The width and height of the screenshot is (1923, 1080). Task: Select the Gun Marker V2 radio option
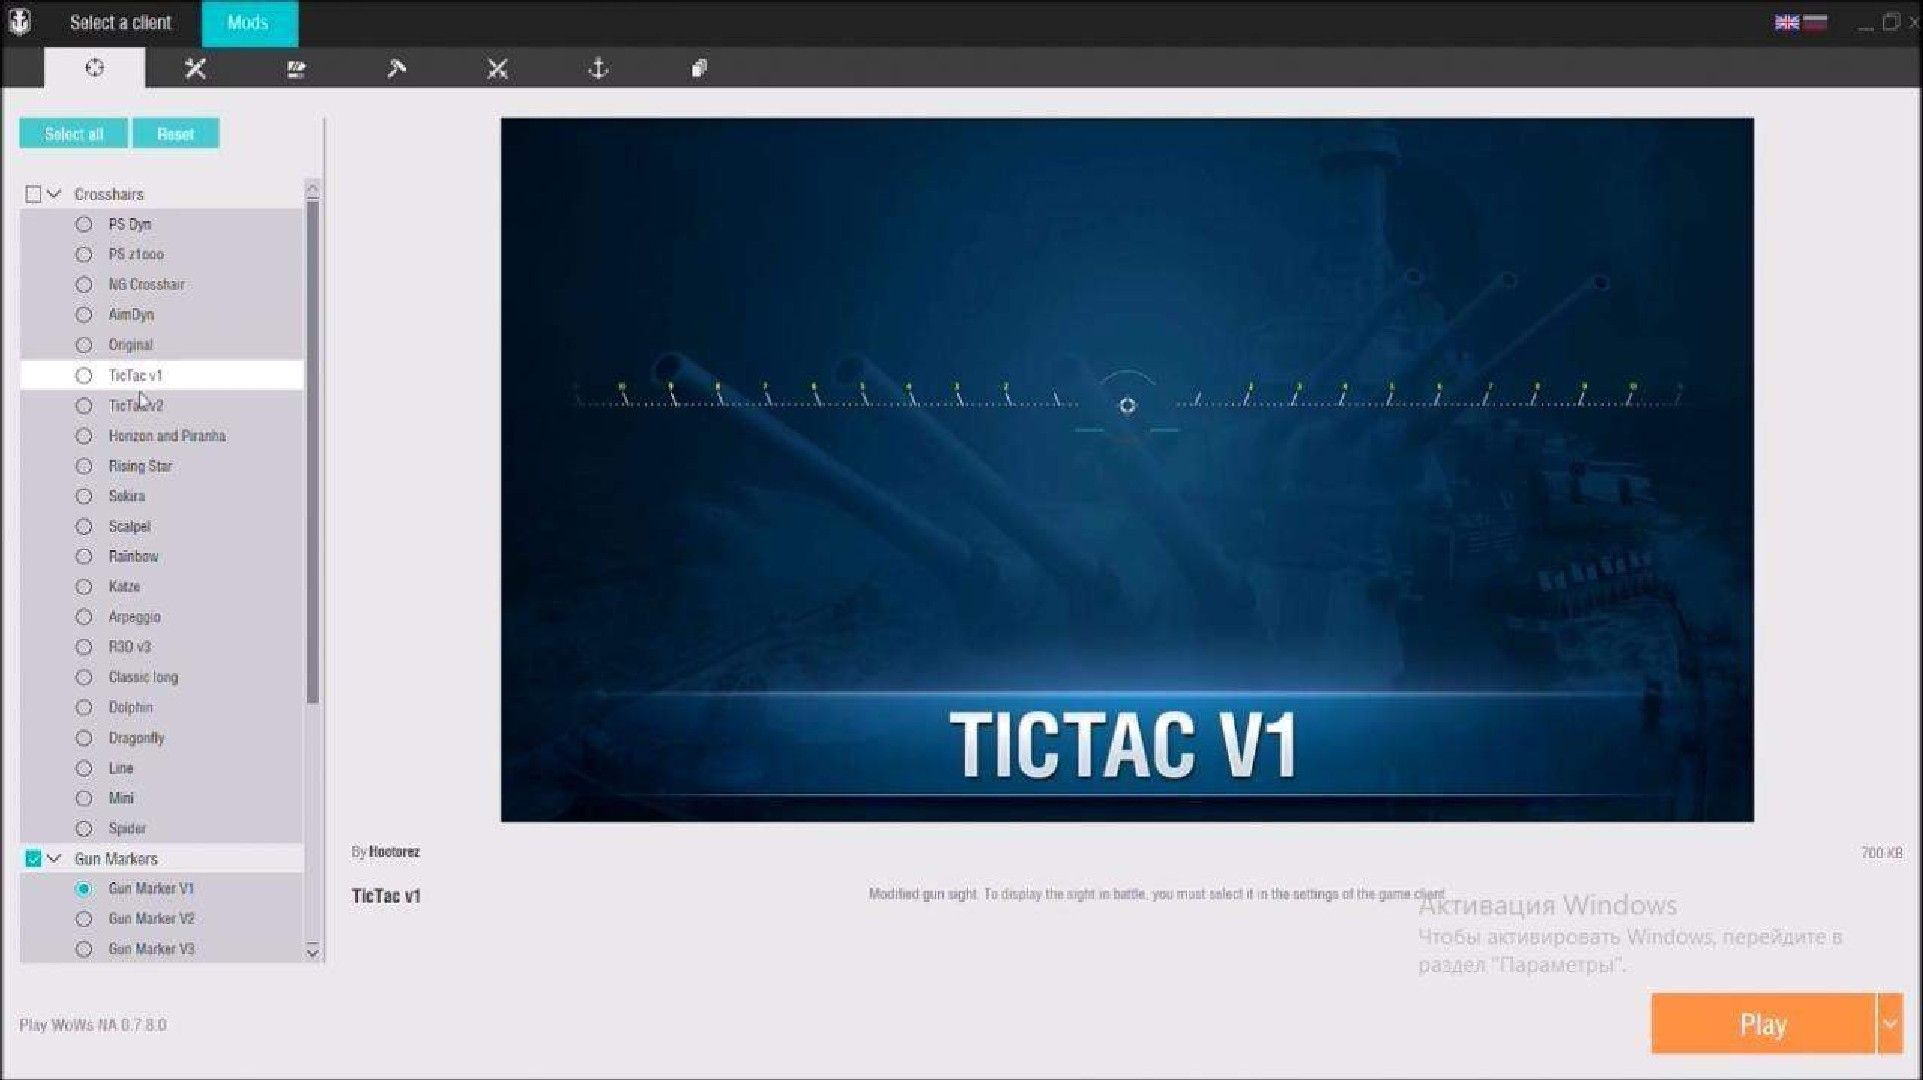84,919
